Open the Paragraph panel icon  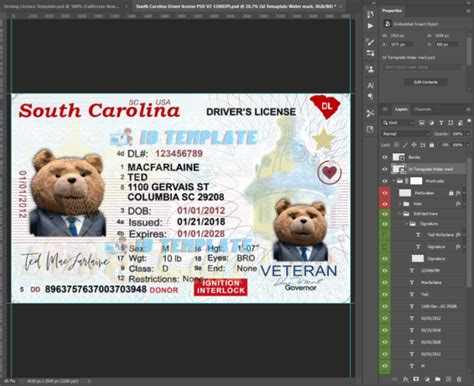(370, 97)
